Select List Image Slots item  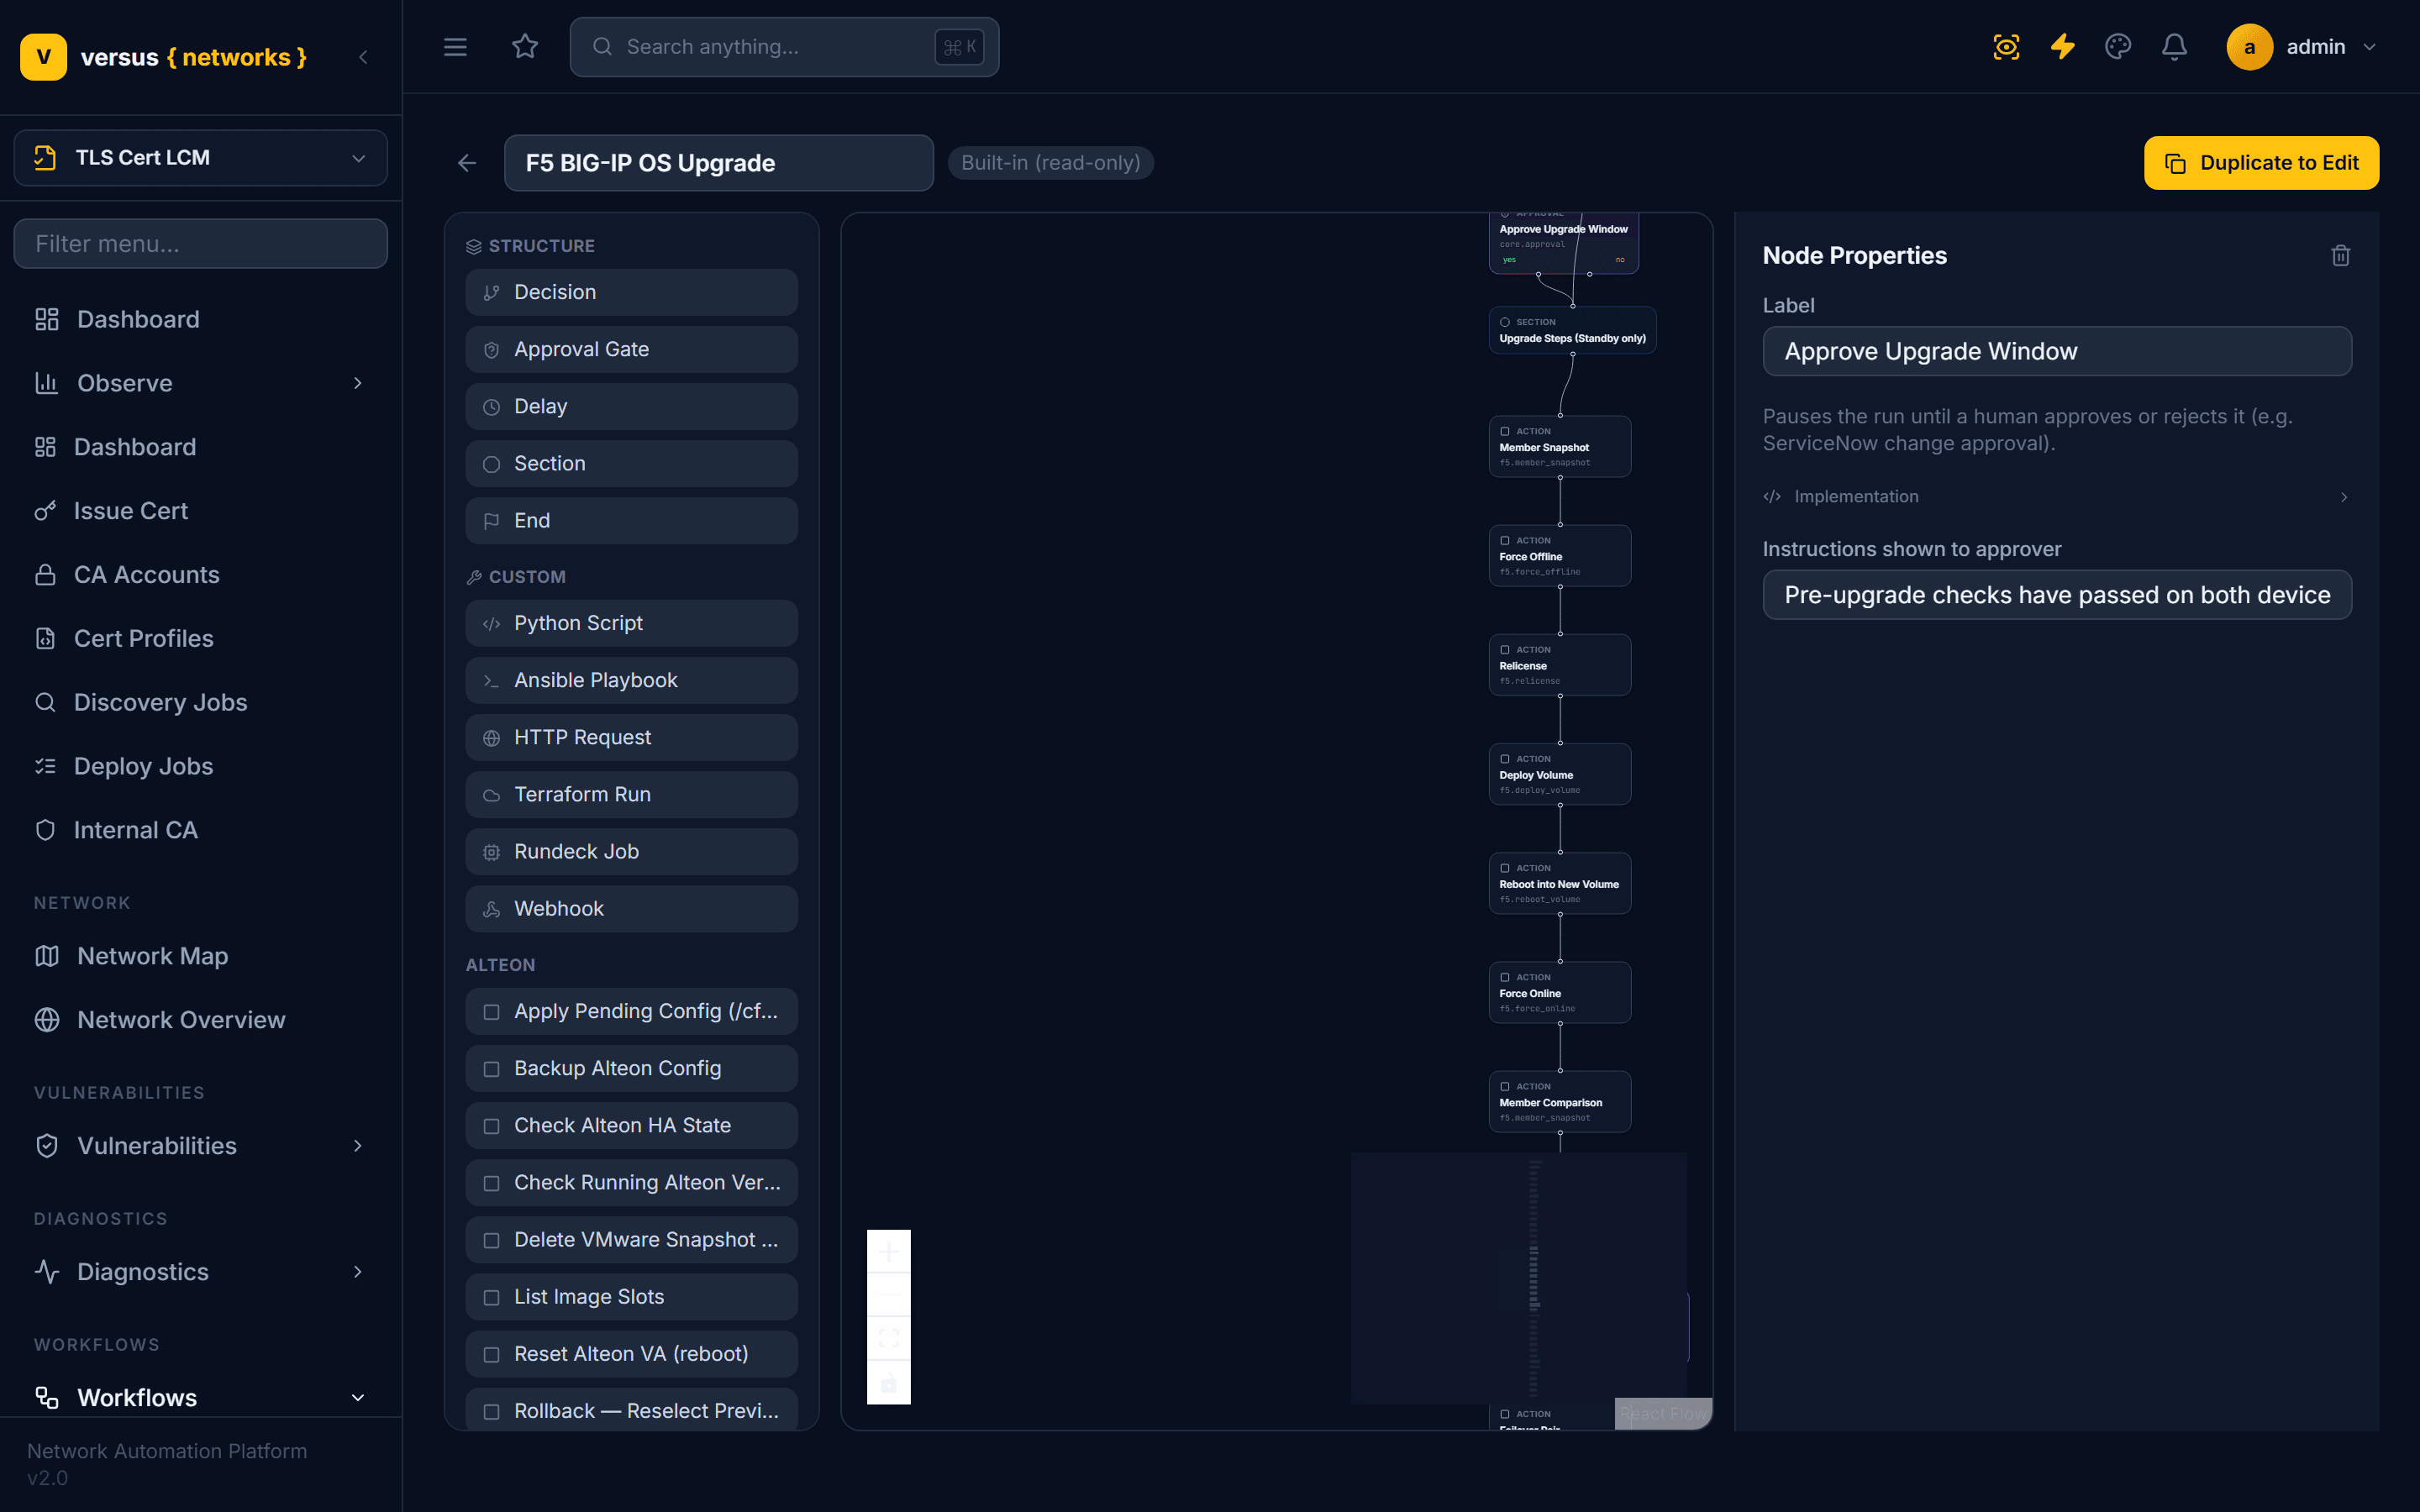point(631,1296)
